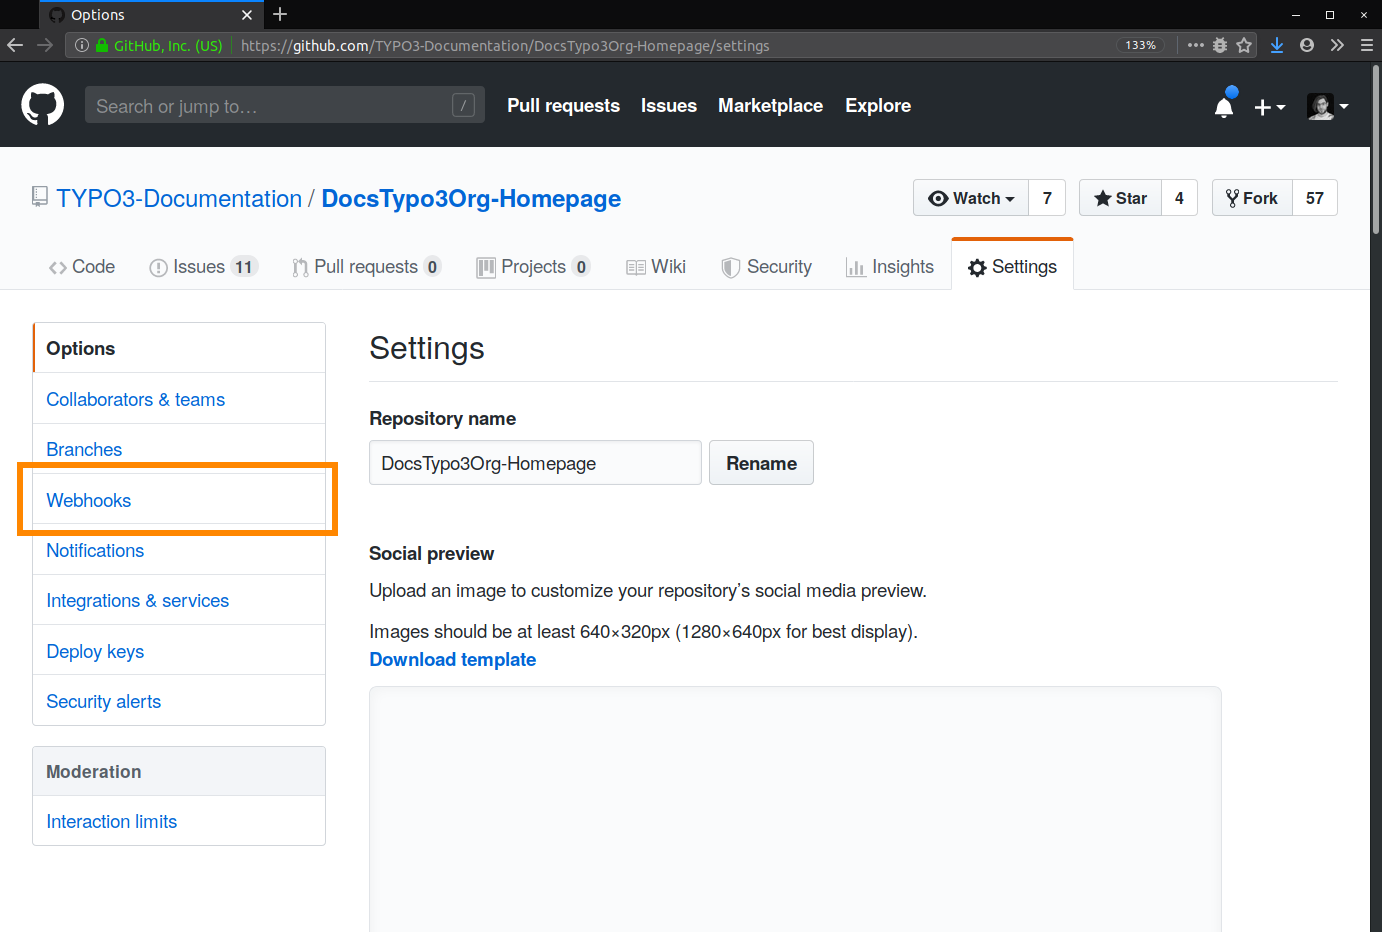This screenshot has width=1382, height=932.
Task: Open Integrations & services settings
Action: 179,600
